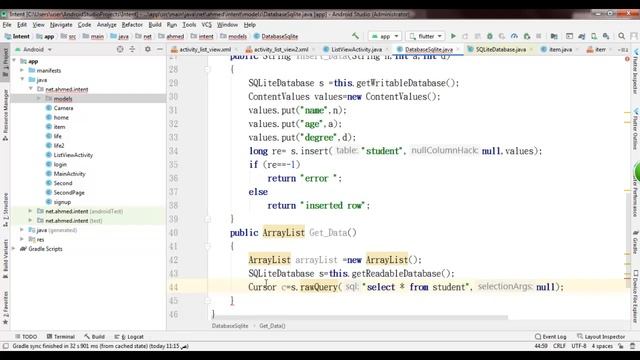Click the Make Project hammer icon
The width and height of the screenshot is (640, 360).
pyautogui.click(x=356, y=36)
